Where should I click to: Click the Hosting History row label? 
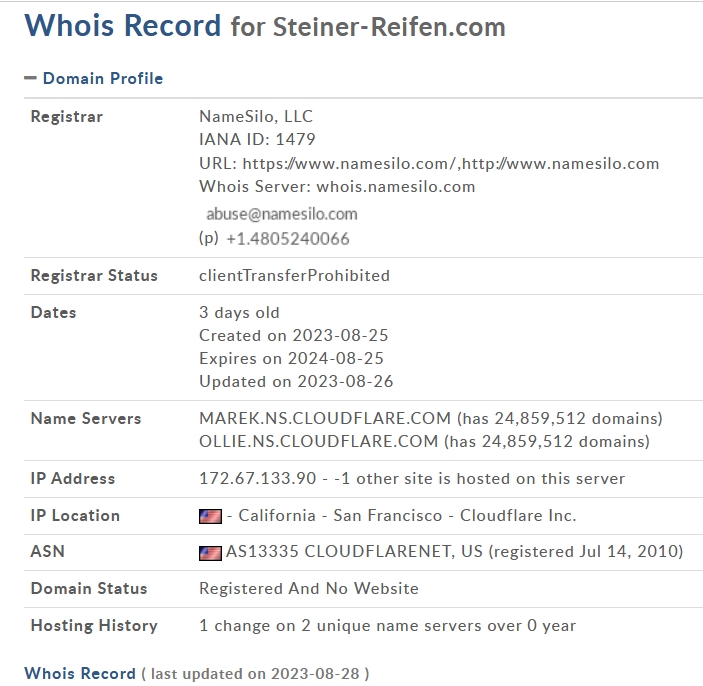94,625
